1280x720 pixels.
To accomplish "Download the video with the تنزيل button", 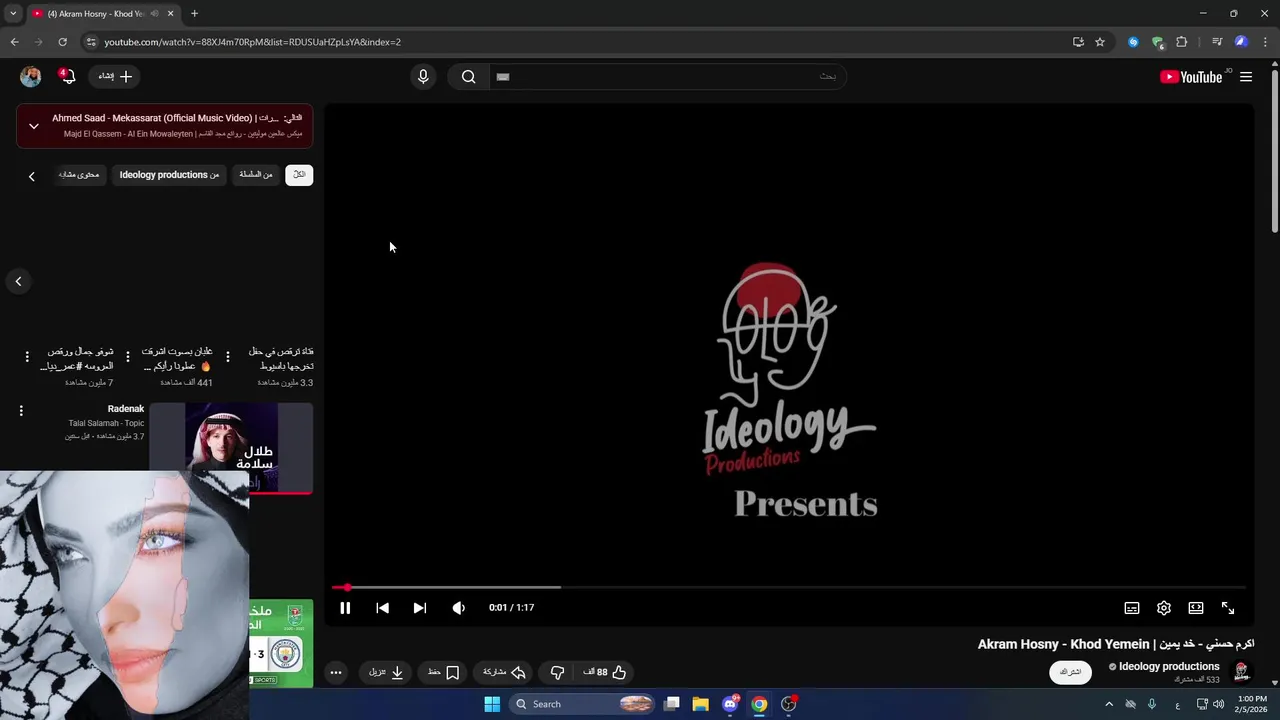I will pyautogui.click(x=386, y=672).
